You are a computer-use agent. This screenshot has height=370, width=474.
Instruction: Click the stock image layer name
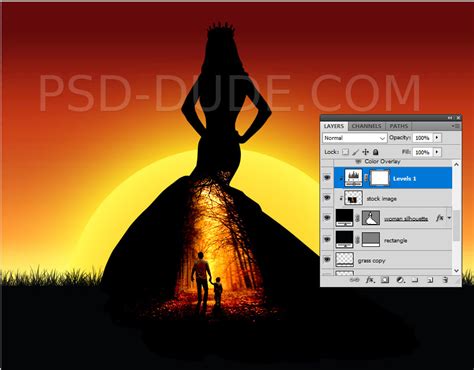pyautogui.click(x=382, y=199)
